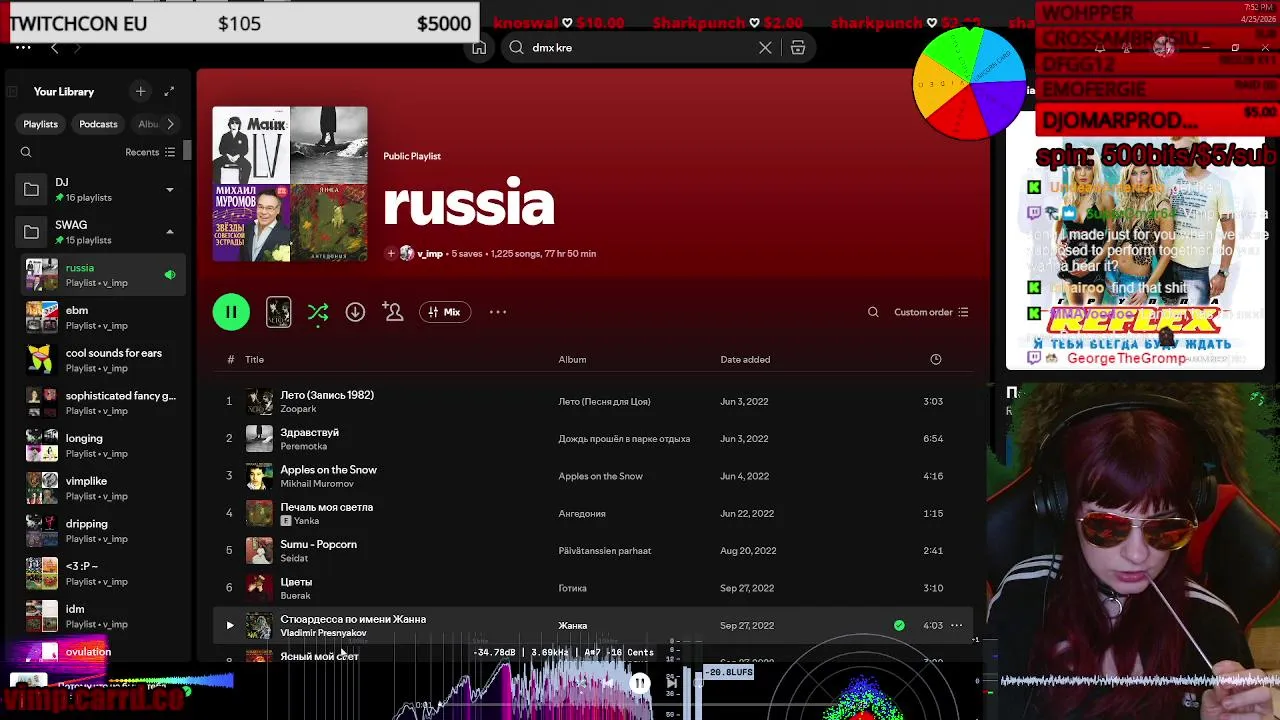Open the artist link Vladimir Presnyakov
The image size is (1280, 720).
point(323,633)
